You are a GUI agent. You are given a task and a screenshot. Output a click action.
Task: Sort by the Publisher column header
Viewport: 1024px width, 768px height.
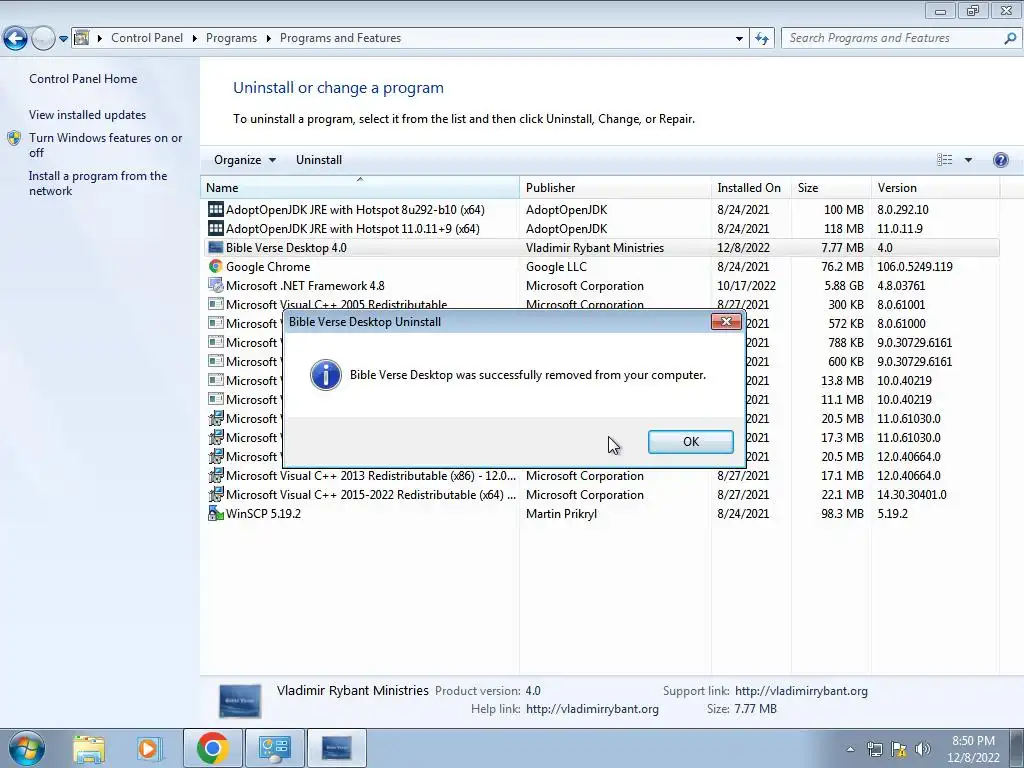615,187
